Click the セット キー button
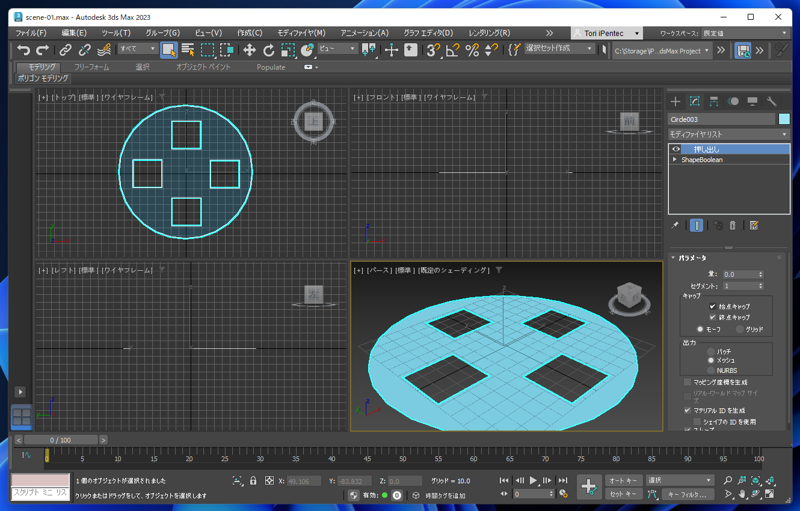Viewport: 800px width, 511px height. tap(623, 494)
